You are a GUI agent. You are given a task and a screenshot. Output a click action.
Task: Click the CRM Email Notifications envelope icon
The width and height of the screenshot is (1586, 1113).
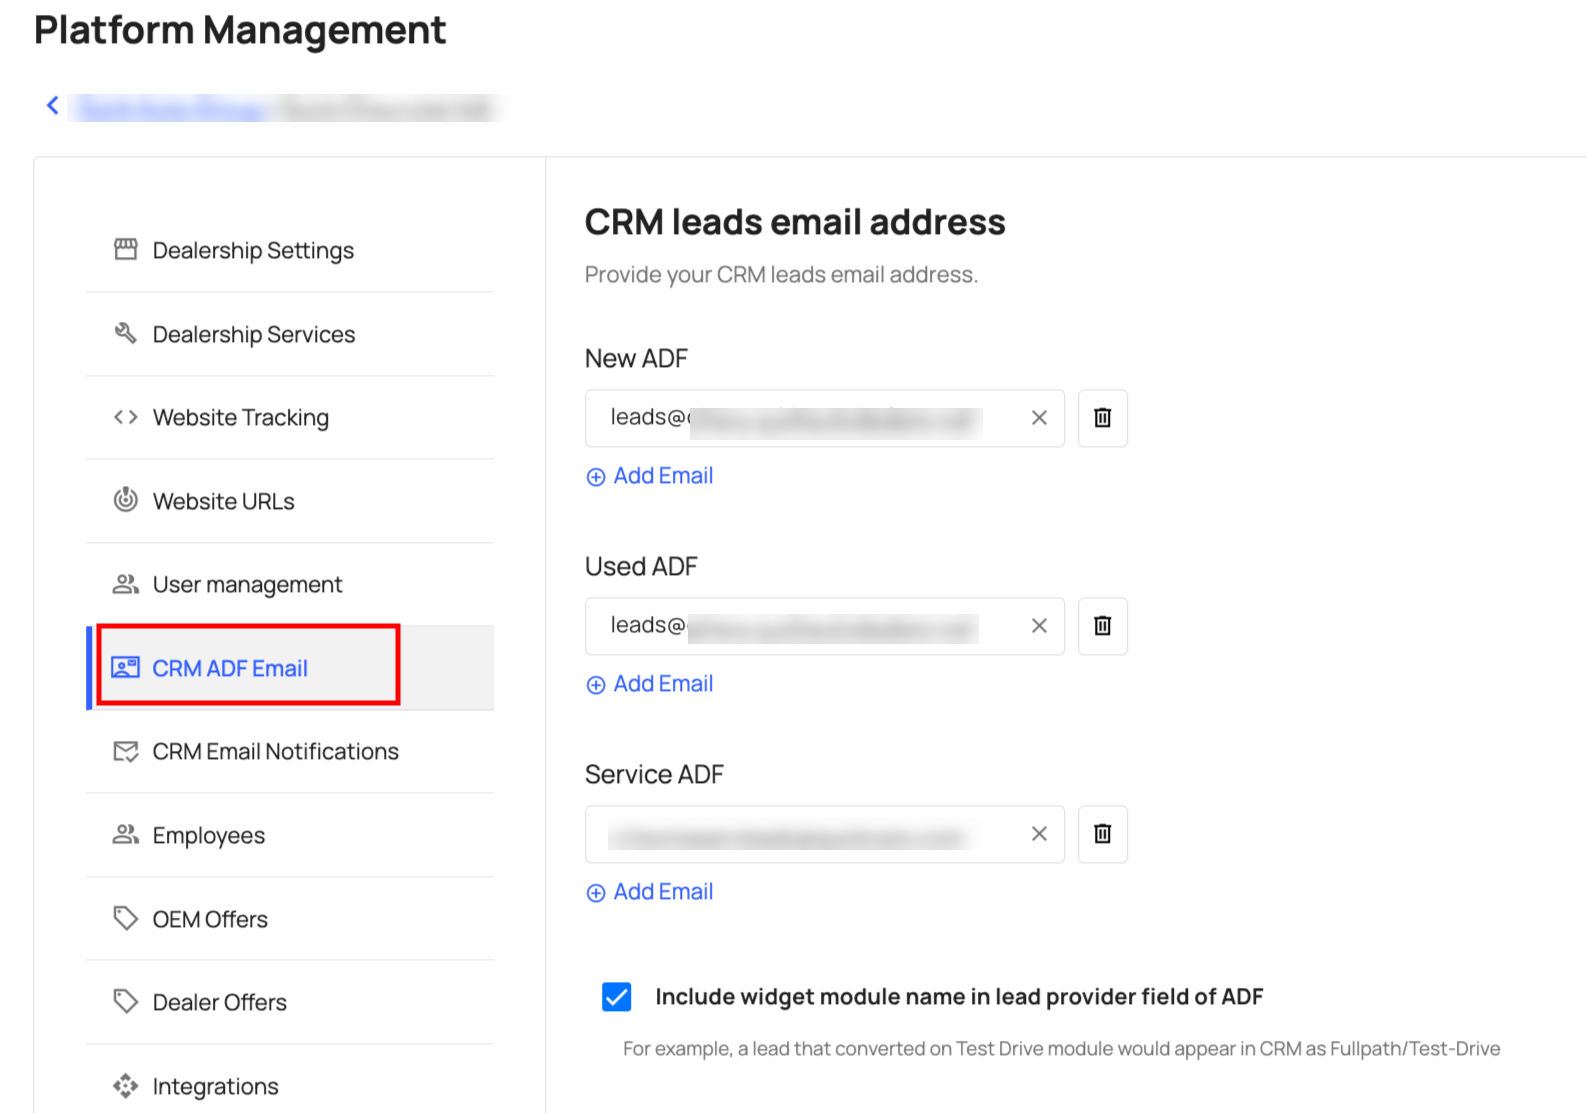coord(125,751)
